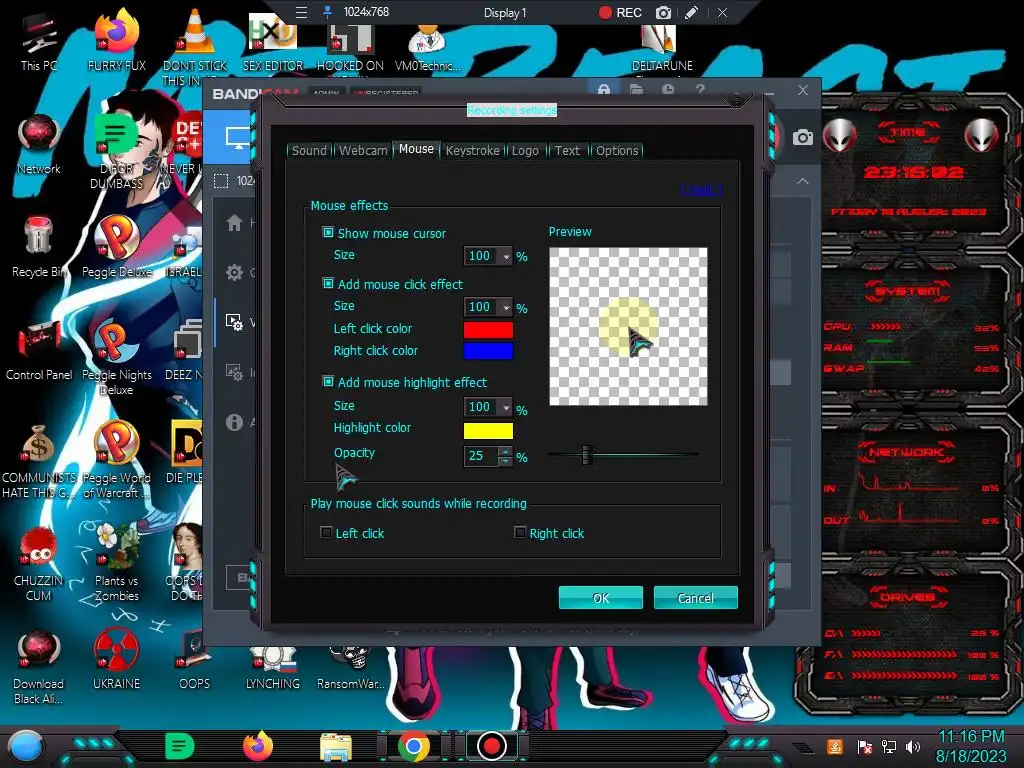Viewport: 1024px width, 768px height.
Task: Open the Logo tab
Action: point(525,151)
